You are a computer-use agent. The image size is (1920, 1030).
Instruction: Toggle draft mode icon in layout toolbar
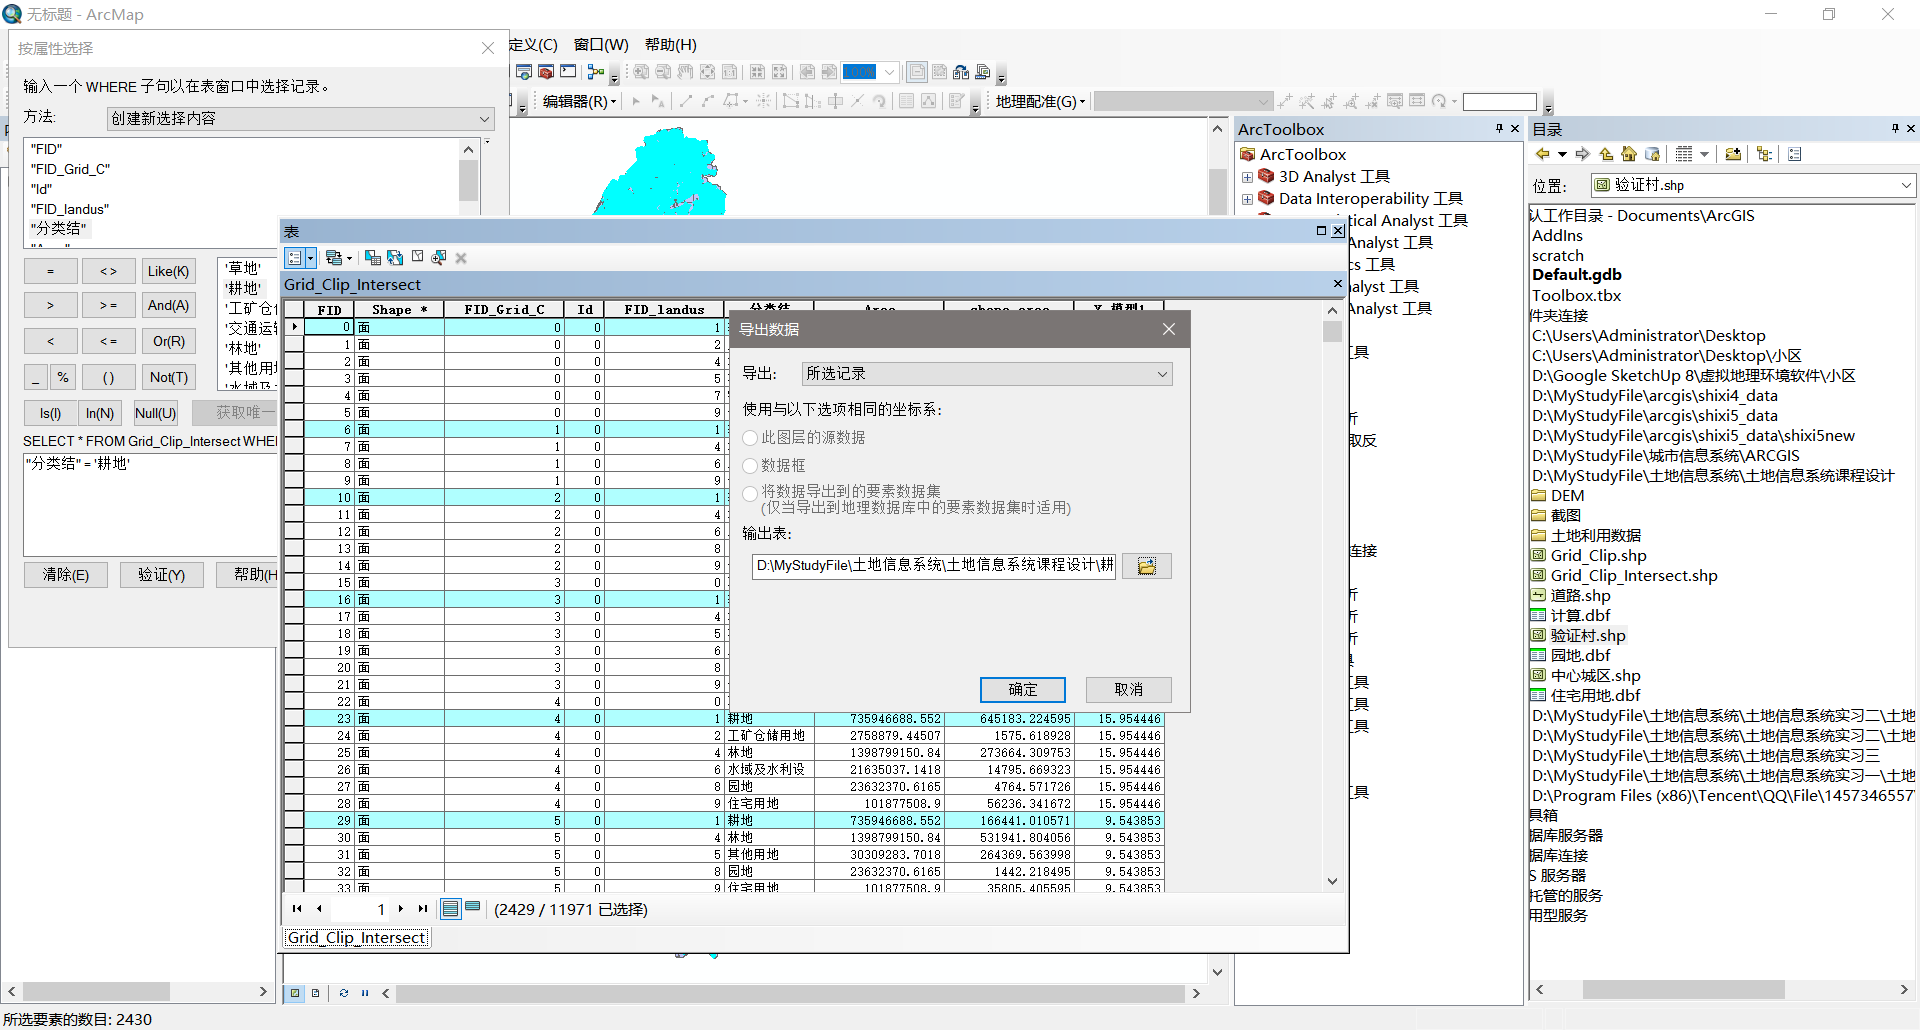(x=917, y=72)
